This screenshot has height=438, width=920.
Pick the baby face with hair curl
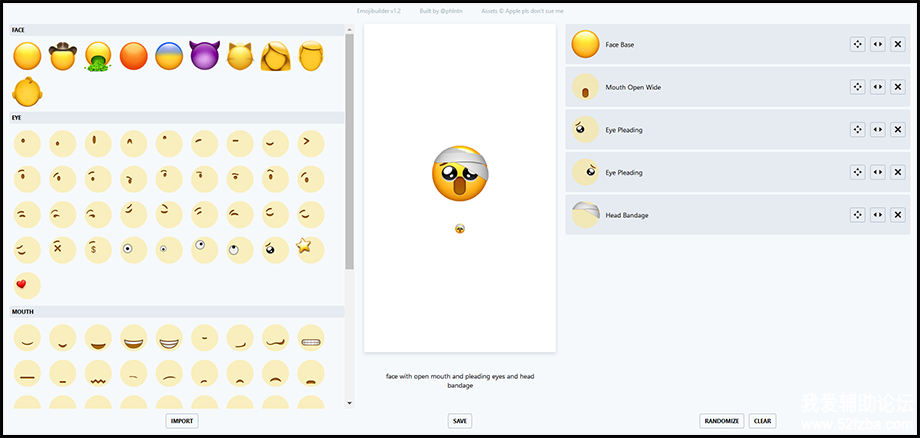pos(27,91)
